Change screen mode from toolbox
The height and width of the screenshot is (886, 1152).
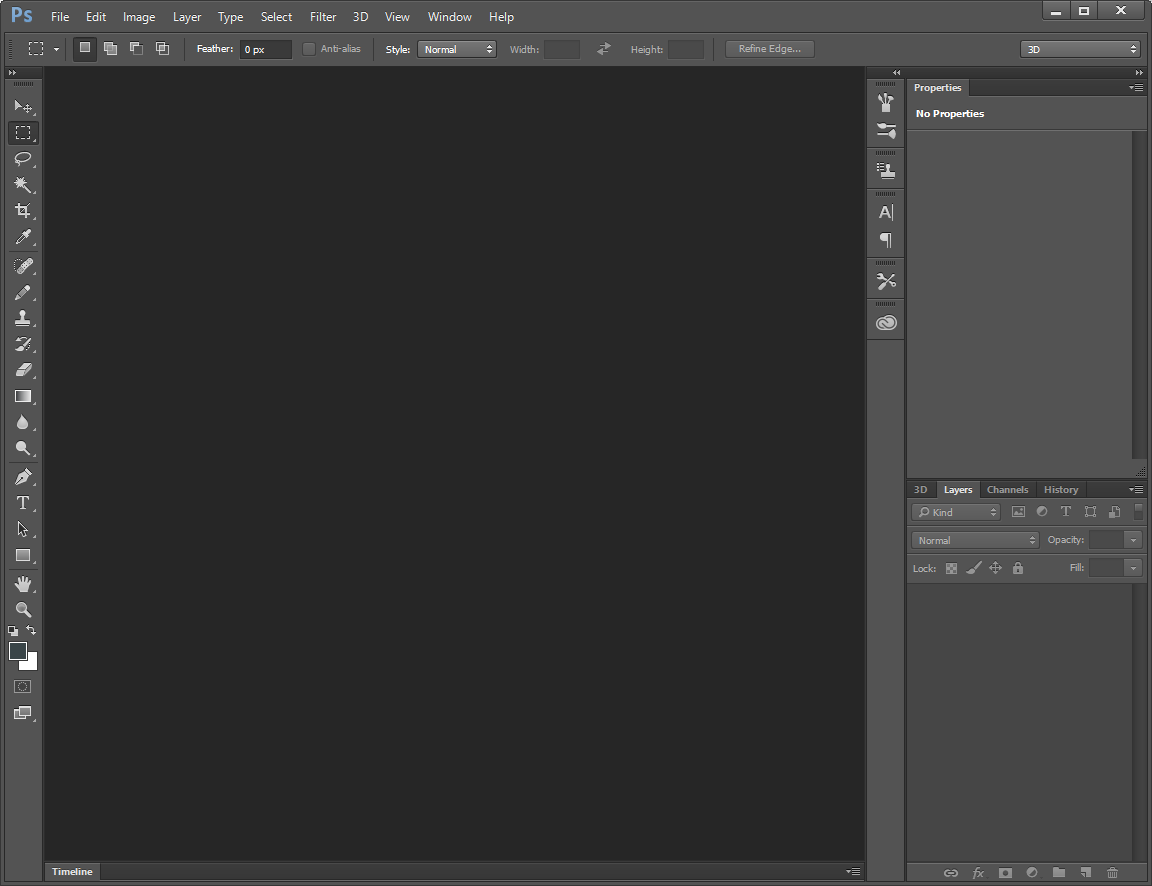coord(23,713)
